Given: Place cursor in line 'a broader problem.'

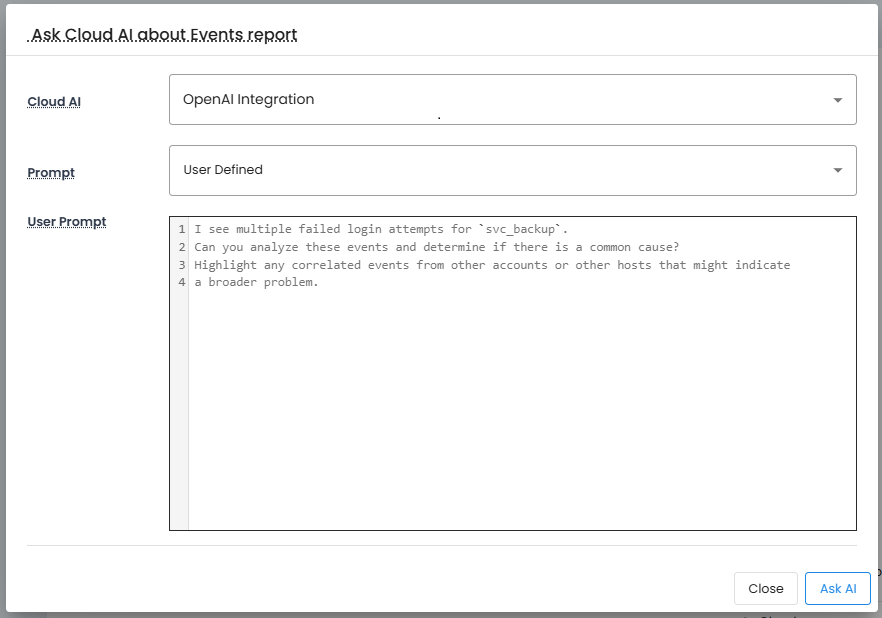Looking at the screenshot, I should (x=256, y=282).
